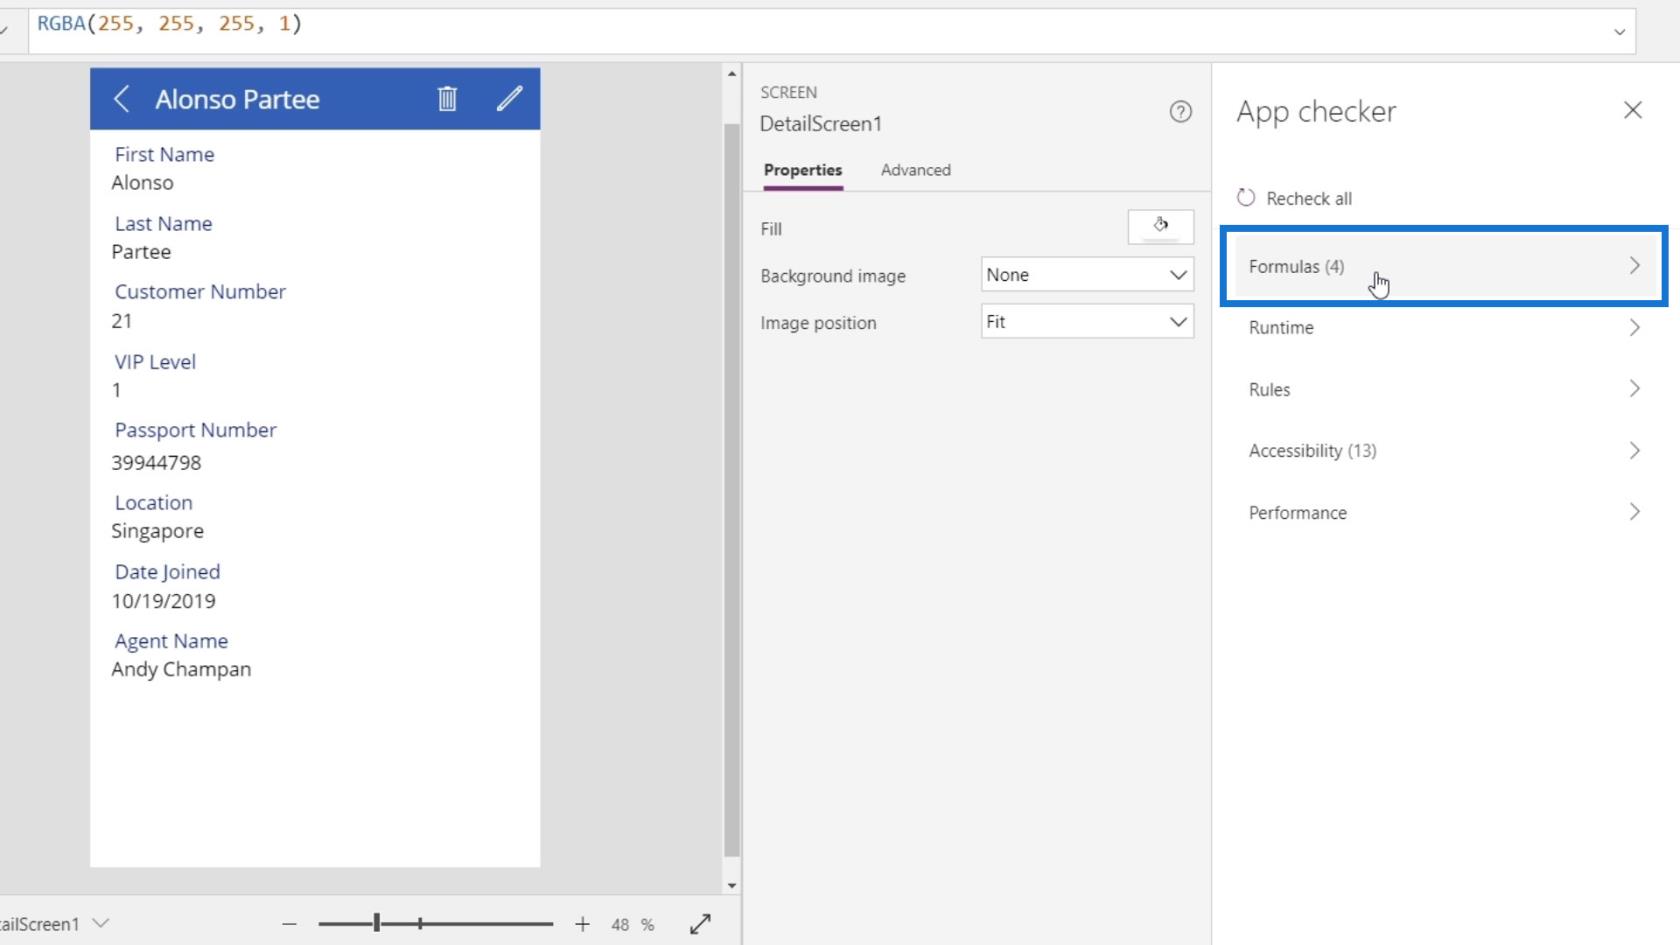The width and height of the screenshot is (1680, 945).
Task: Click the fit to window arrows icon
Action: coord(700,924)
